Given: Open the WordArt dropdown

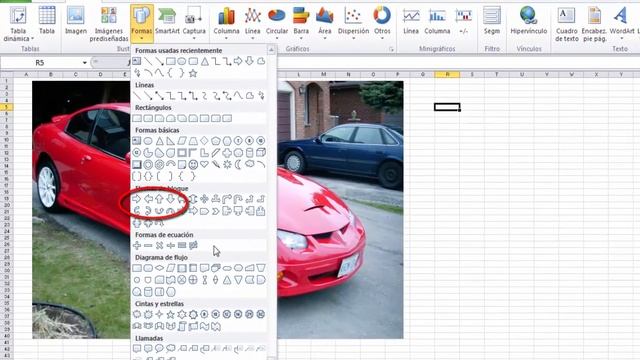Looking at the screenshot, I should point(622,24).
